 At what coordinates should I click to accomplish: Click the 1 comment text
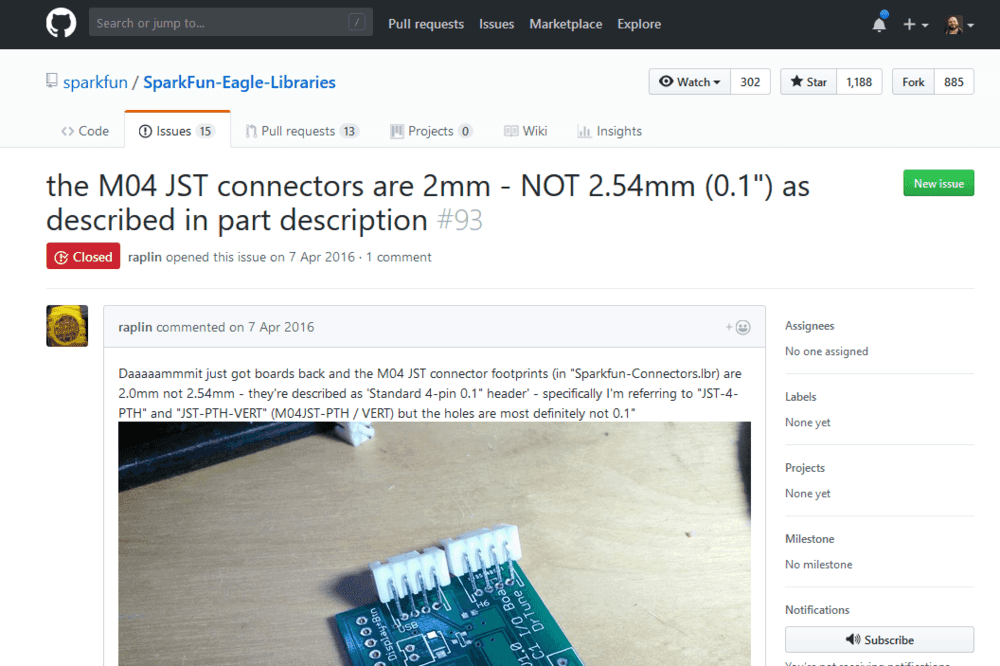click(x=399, y=257)
